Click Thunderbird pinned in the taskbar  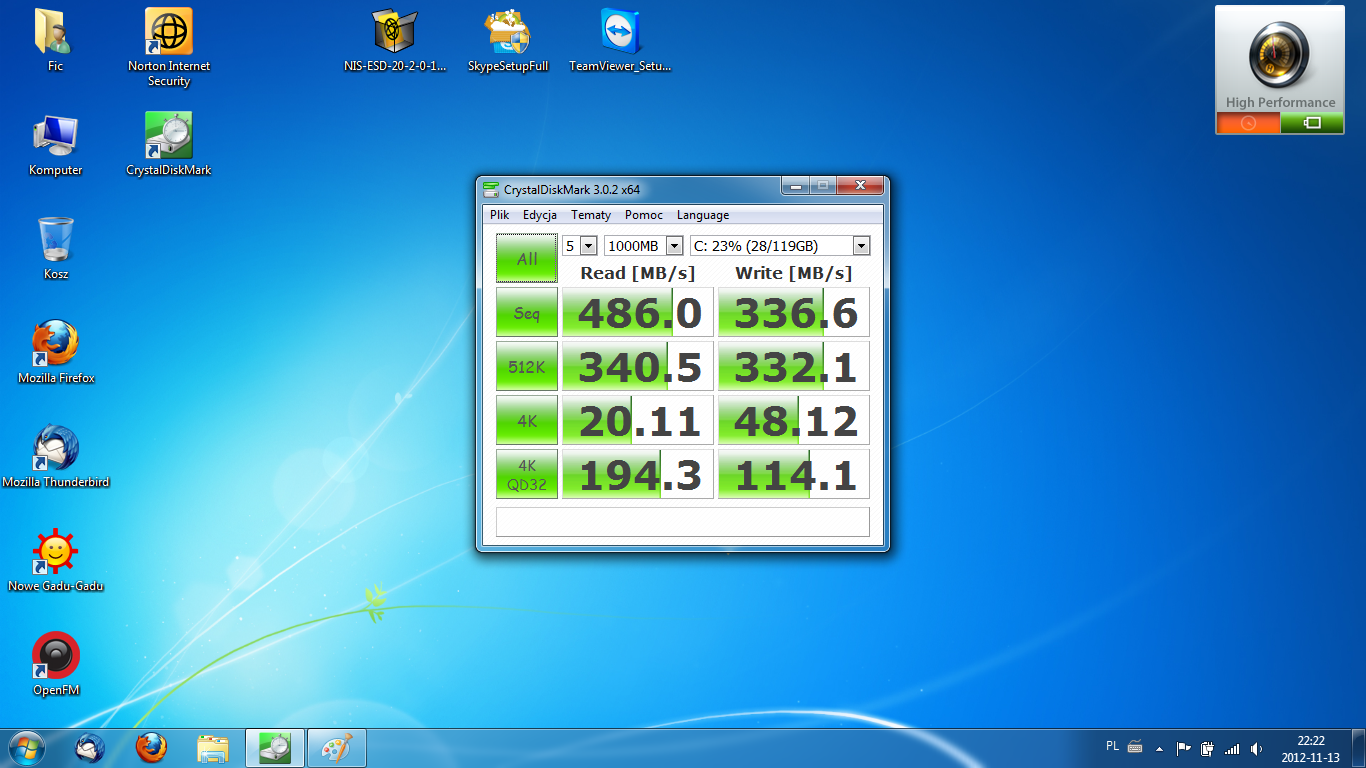91,748
